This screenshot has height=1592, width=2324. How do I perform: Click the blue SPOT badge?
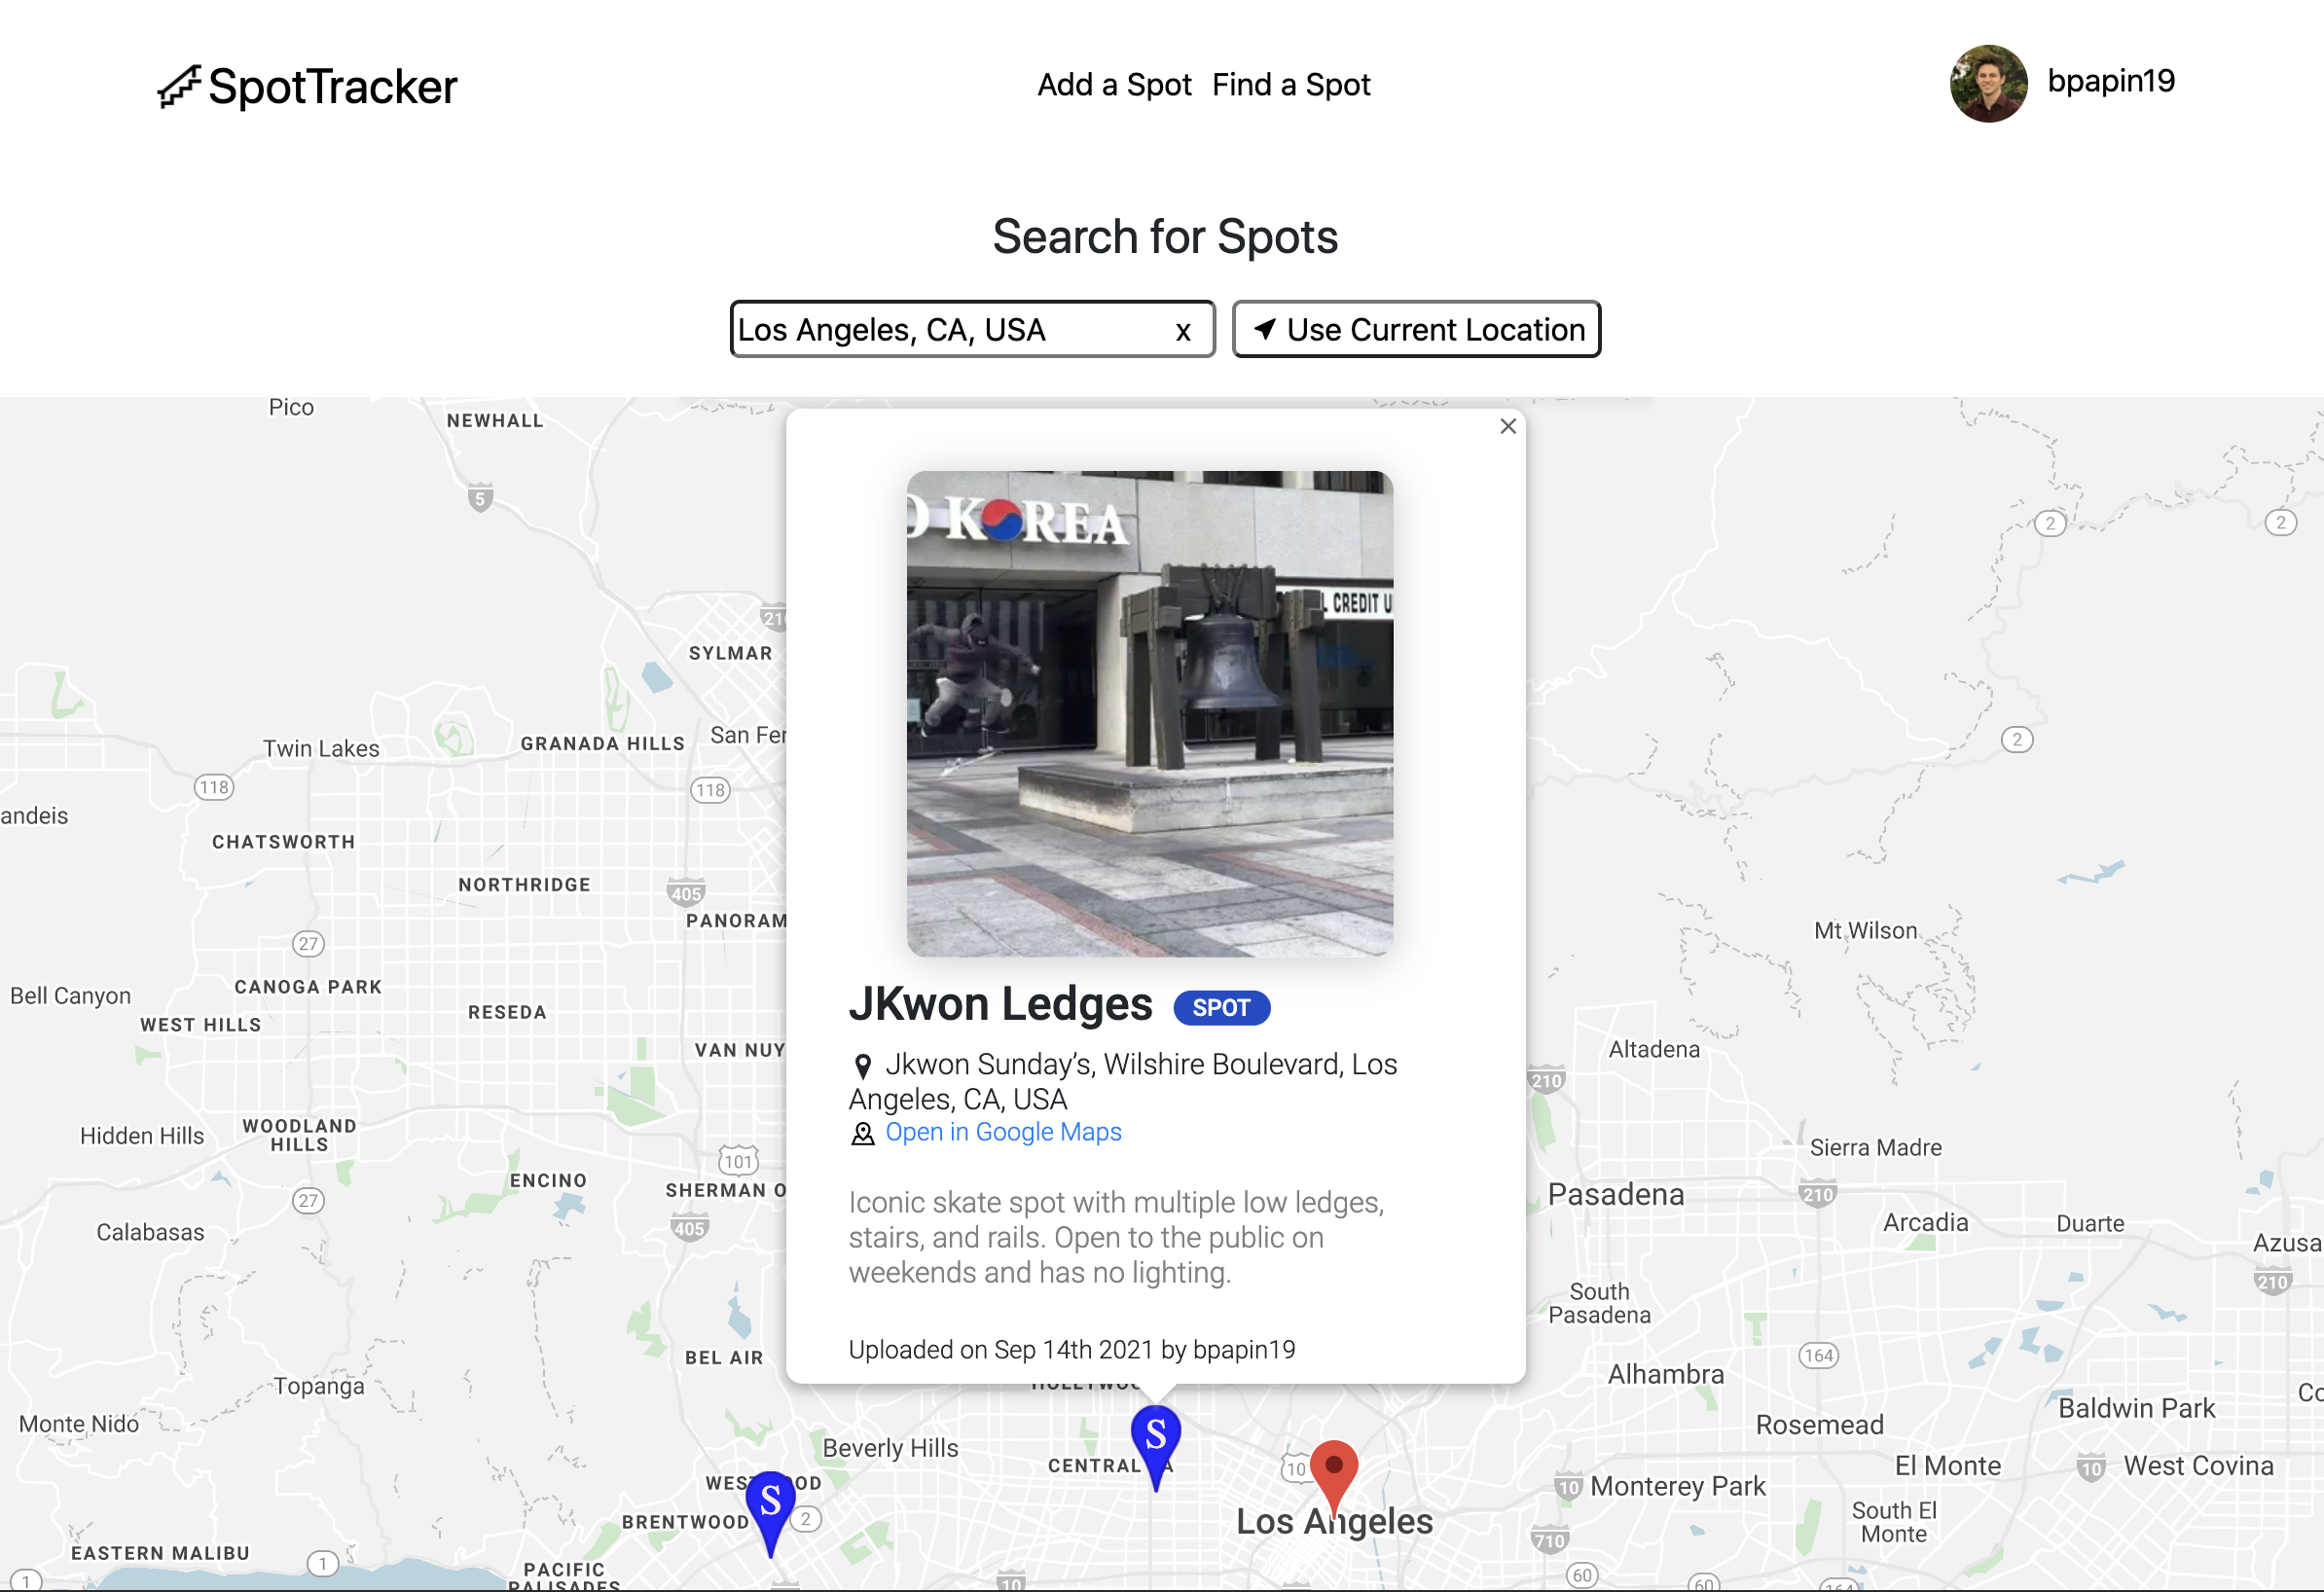point(1221,1008)
